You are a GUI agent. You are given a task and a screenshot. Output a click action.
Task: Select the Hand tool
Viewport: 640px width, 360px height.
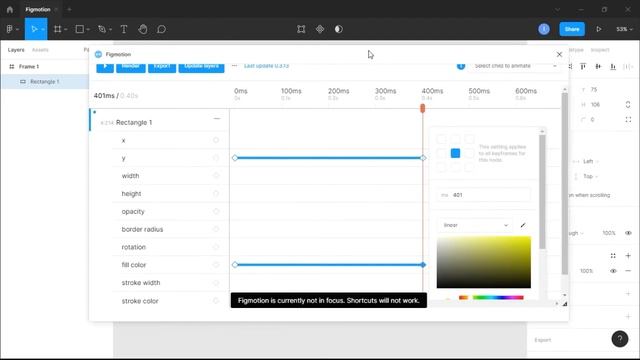(x=142, y=29)
